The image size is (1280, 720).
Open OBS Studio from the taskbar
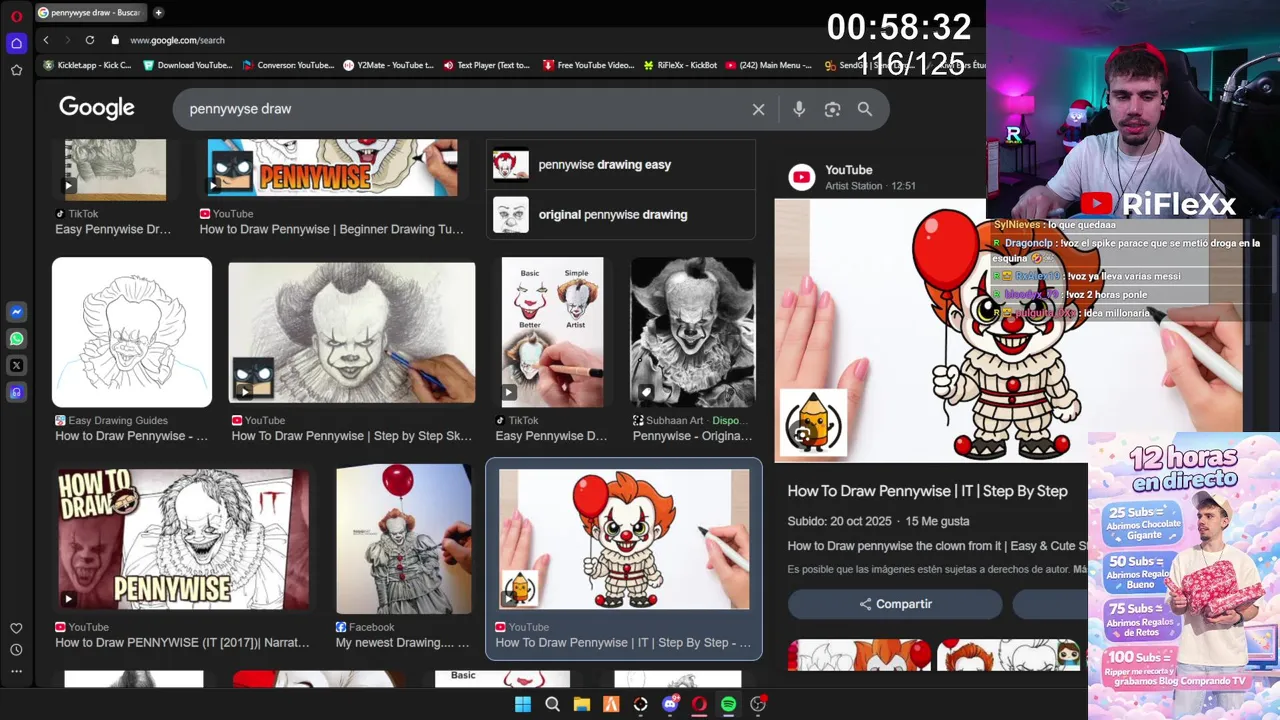[758, 704]
